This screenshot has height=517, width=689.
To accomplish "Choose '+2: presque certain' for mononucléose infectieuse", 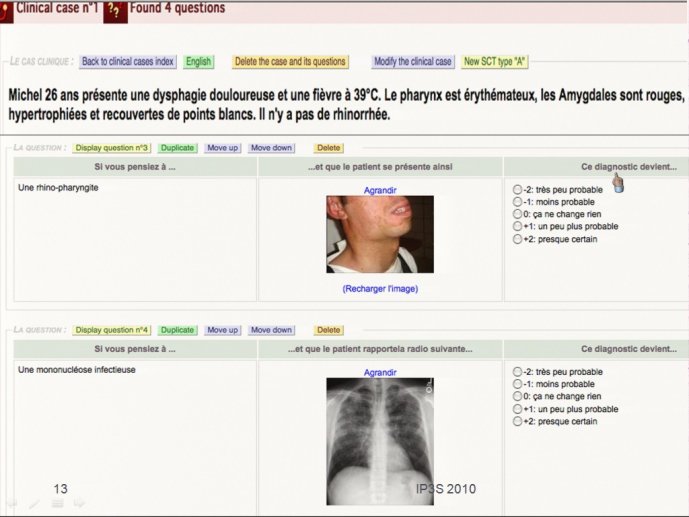I will (517, 421).
